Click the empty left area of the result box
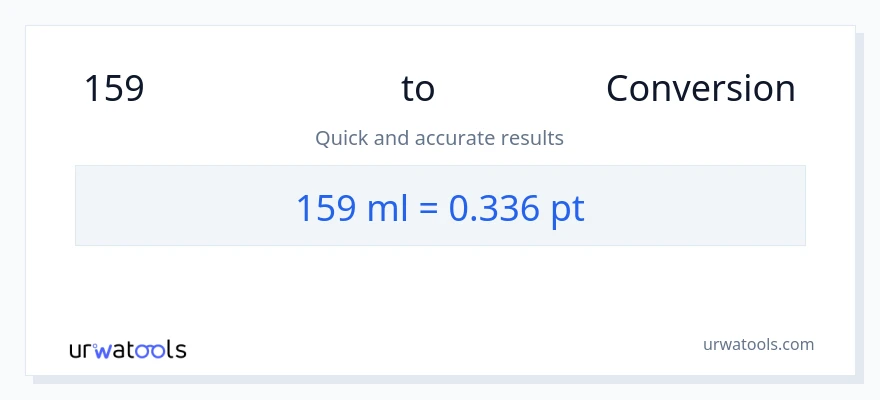This screenshot has height=400, width=880. pos(160,206)
